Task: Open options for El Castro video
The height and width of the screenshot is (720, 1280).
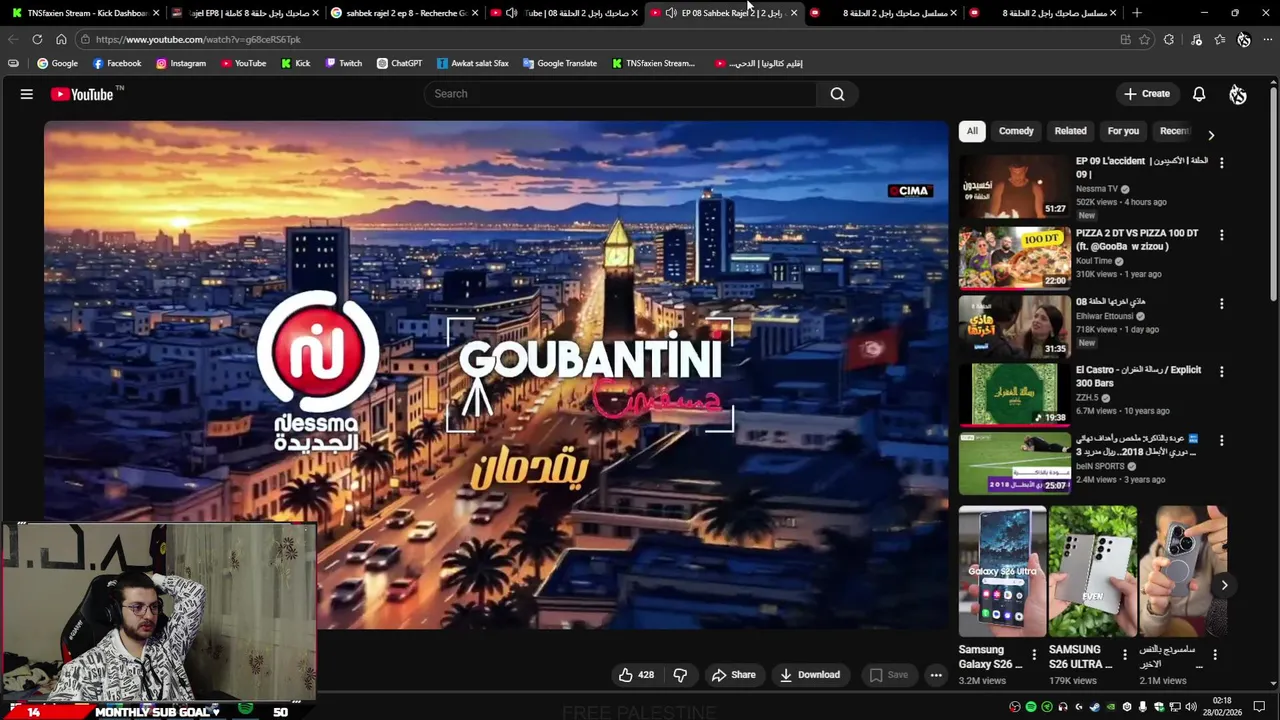Action: (x=1221, y=371)
